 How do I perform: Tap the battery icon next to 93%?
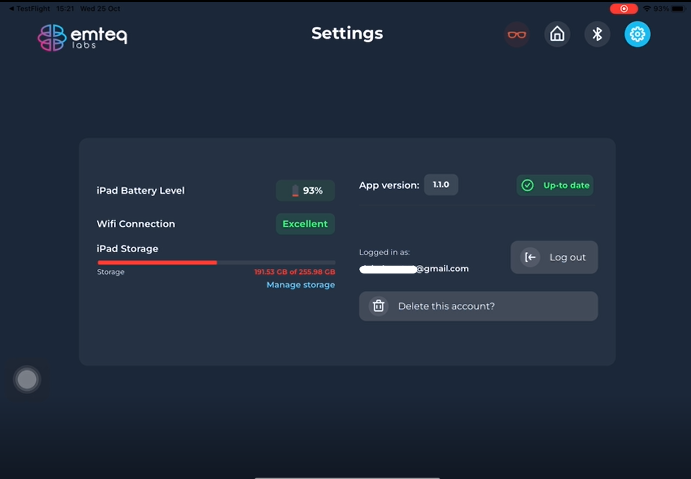click(295, 191)
